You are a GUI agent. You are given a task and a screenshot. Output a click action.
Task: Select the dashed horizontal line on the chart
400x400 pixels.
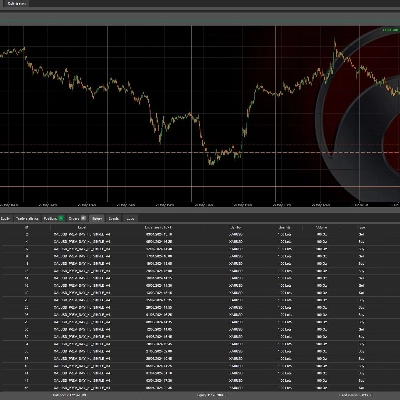pyautogui.click(x=200, y=153)
